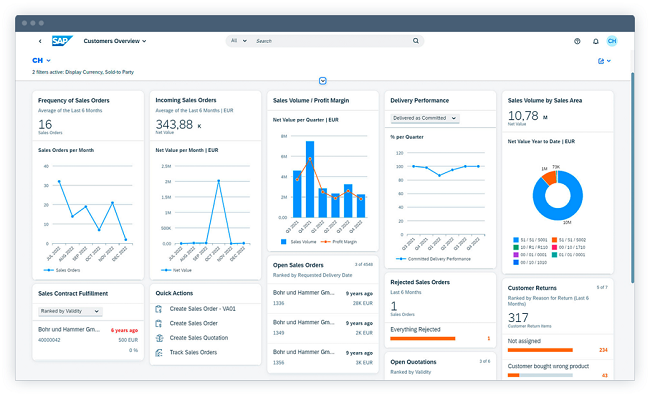Open the All search scope dropdown
650x395 pixels.
pyautogui.click(x=238, y=41)
